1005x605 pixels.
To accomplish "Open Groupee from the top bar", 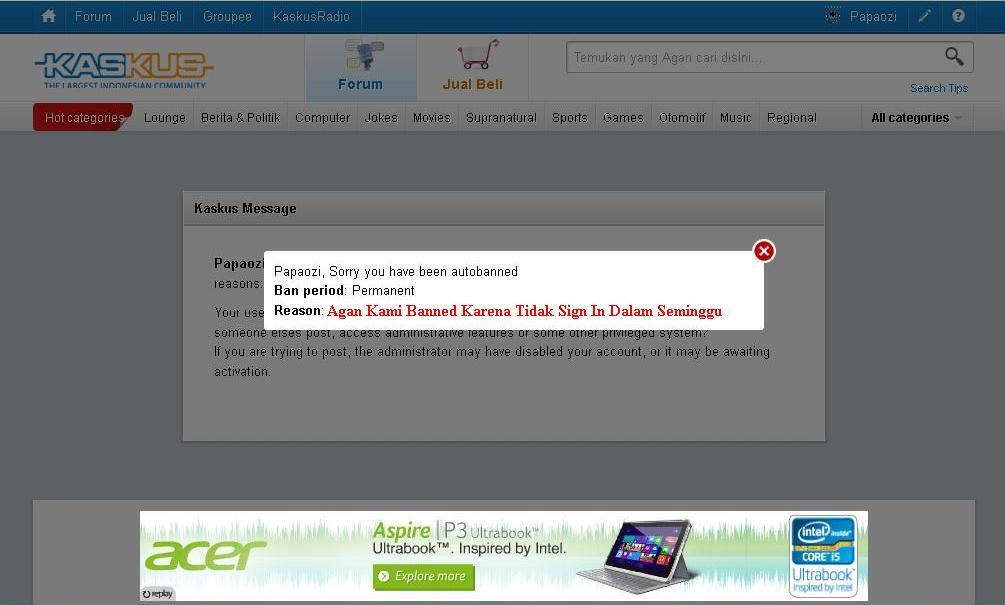I will pyautogui.click(x=227, y=16).
